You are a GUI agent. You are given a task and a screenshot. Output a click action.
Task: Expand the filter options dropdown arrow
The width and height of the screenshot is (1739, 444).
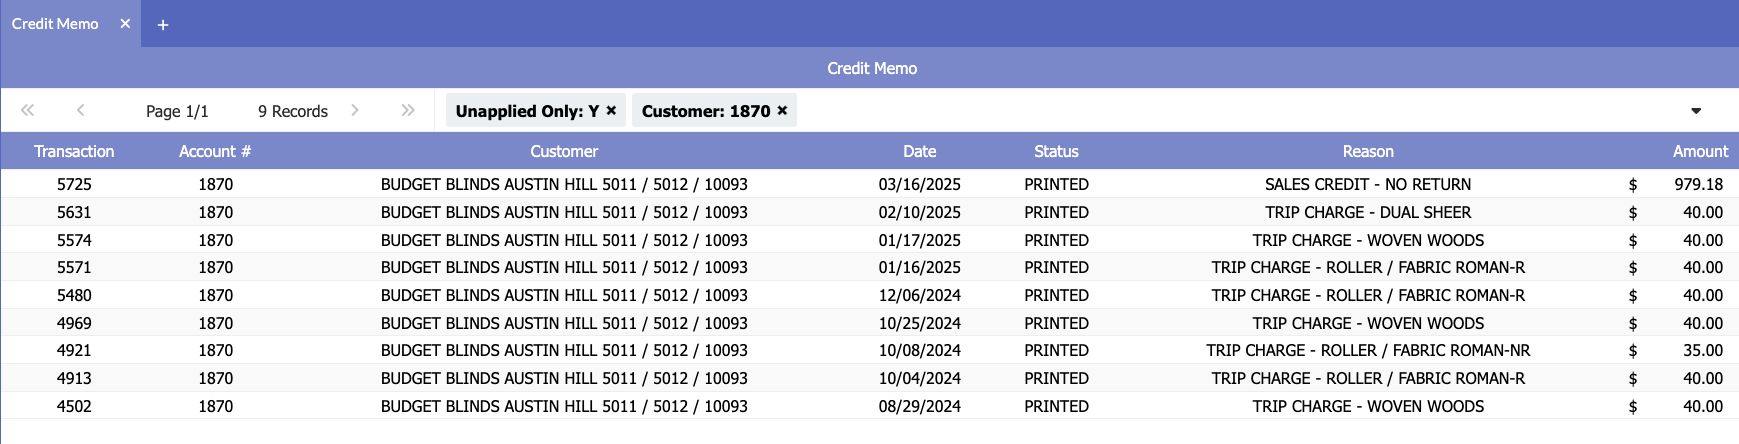tap(1696, 110)
